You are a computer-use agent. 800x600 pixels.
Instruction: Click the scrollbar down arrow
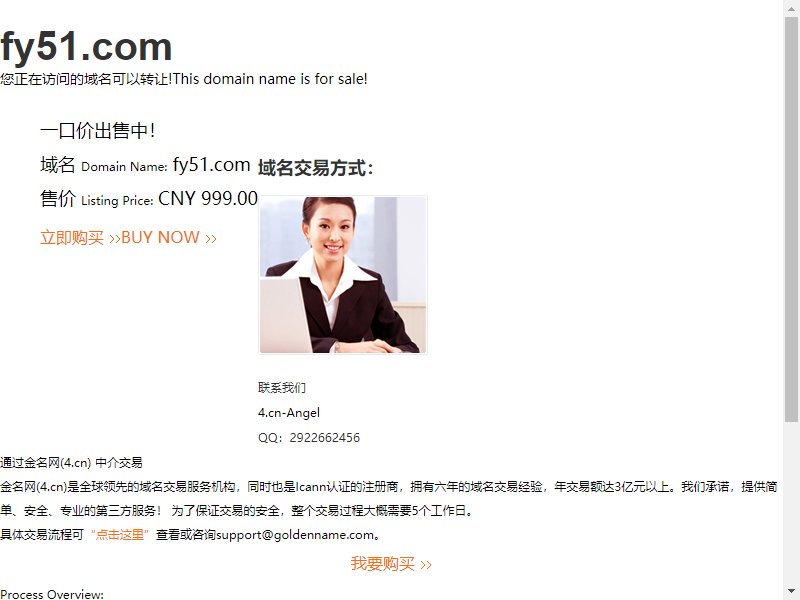(791, 592)
